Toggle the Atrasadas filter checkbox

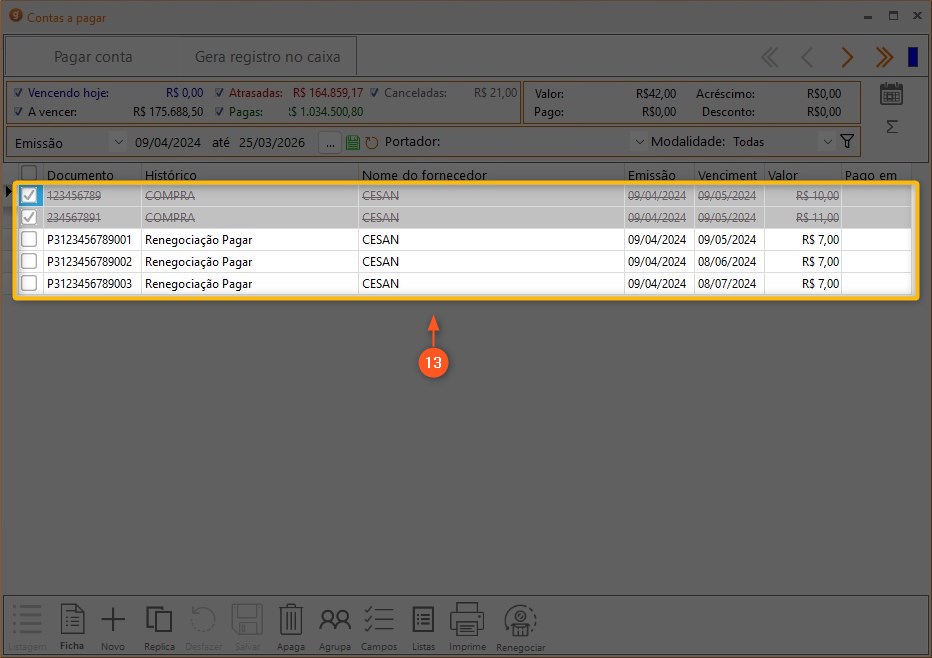click(220, 93)
